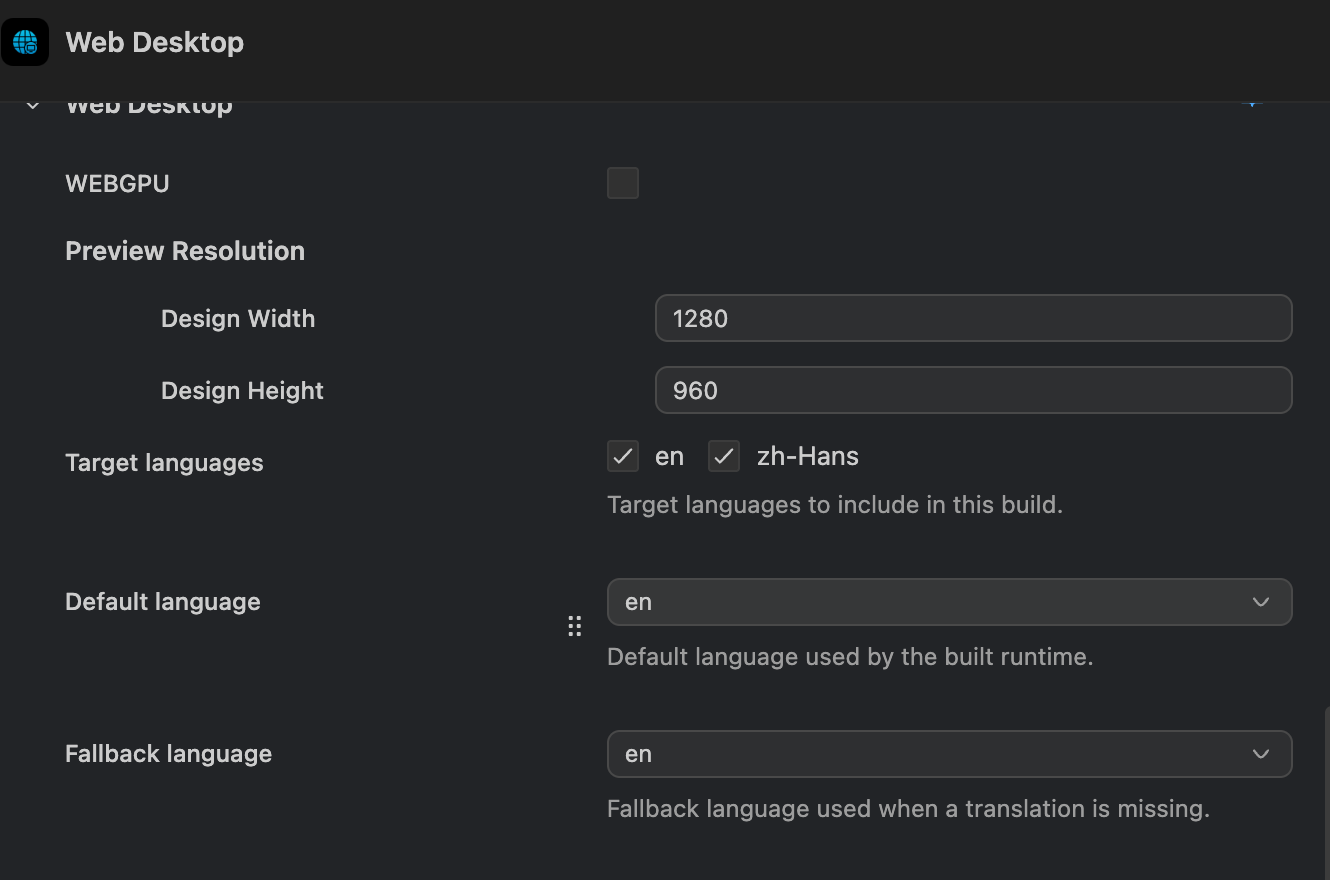
Task: Click the Design Height label
Action: click(x=242, y=391)
